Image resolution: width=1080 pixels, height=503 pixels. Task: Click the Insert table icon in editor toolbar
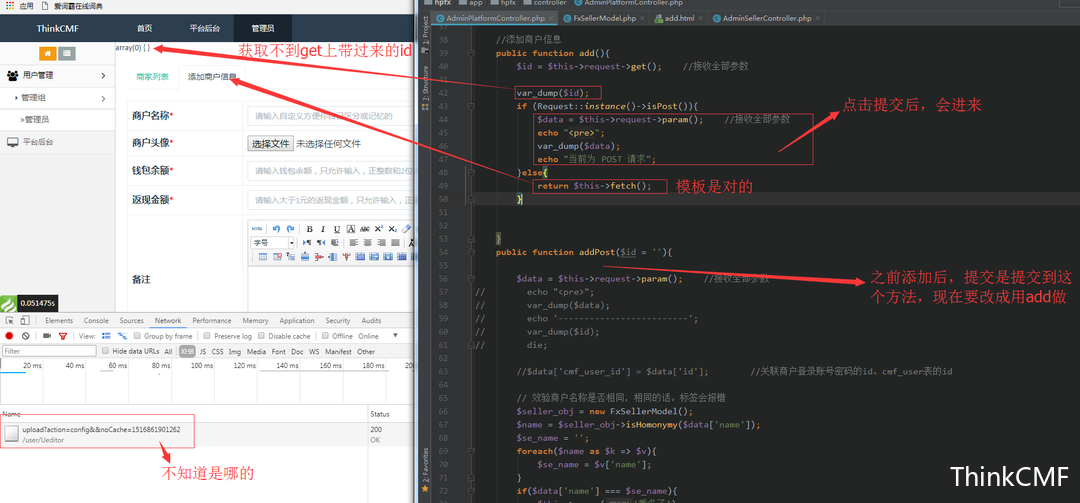(x=263, y=257)
